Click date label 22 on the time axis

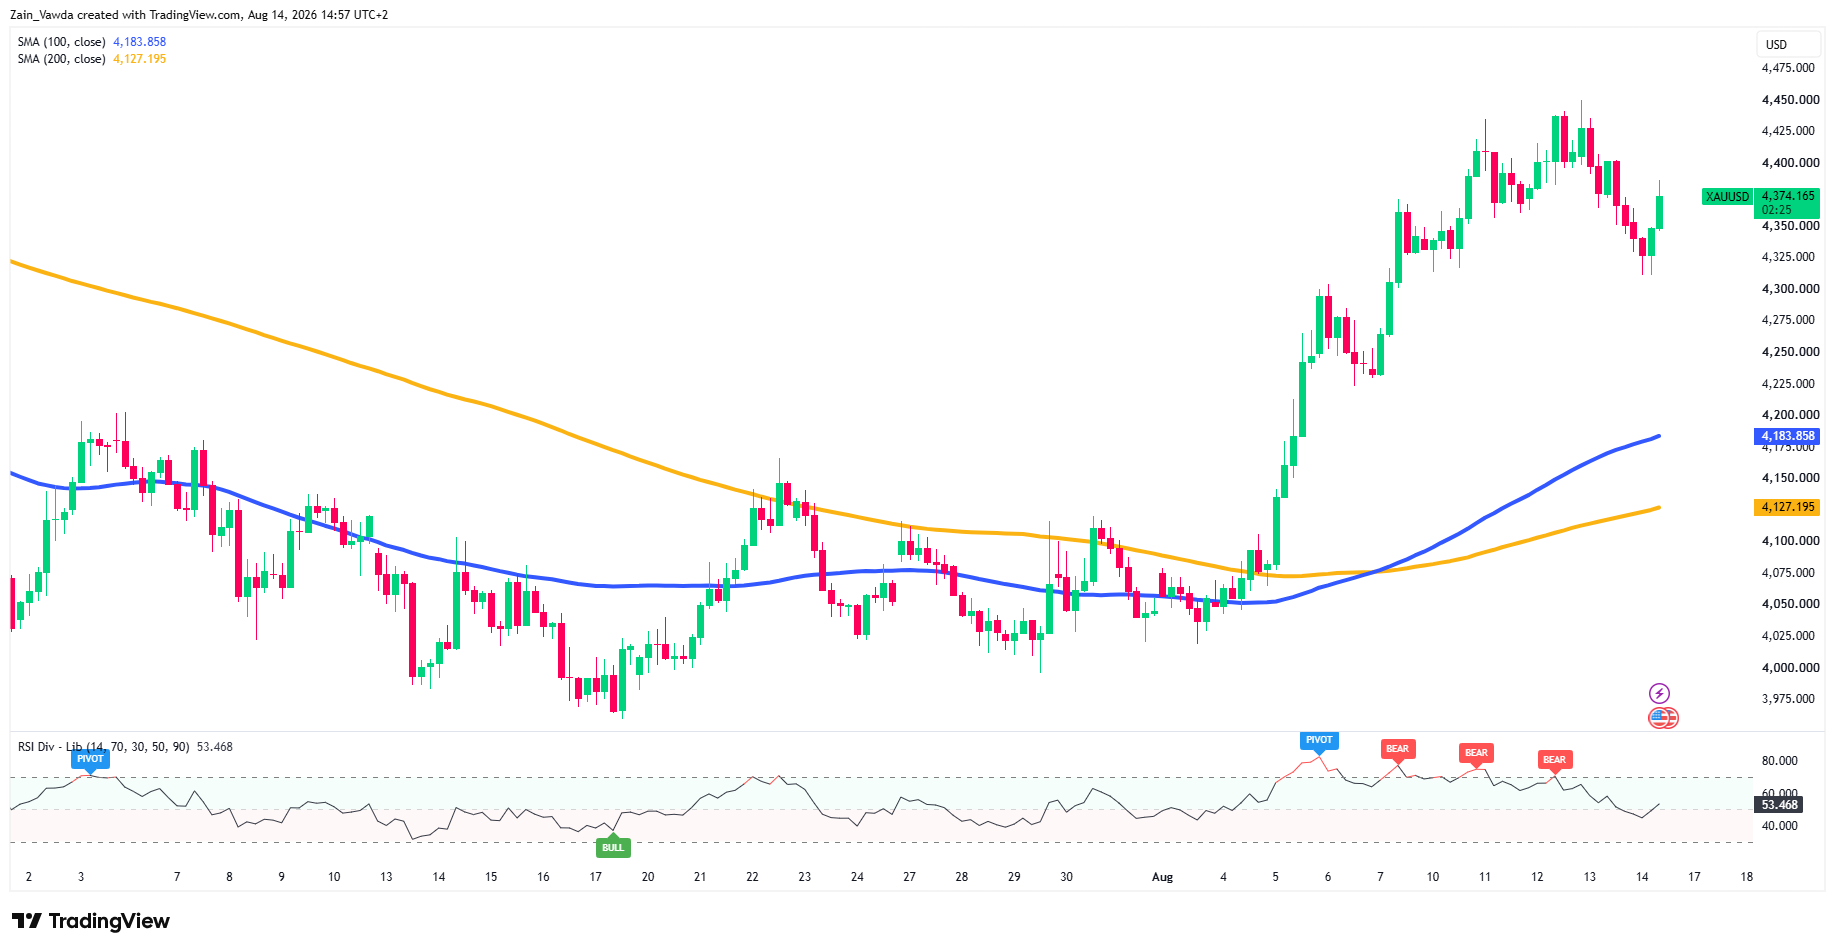point(752,877)
